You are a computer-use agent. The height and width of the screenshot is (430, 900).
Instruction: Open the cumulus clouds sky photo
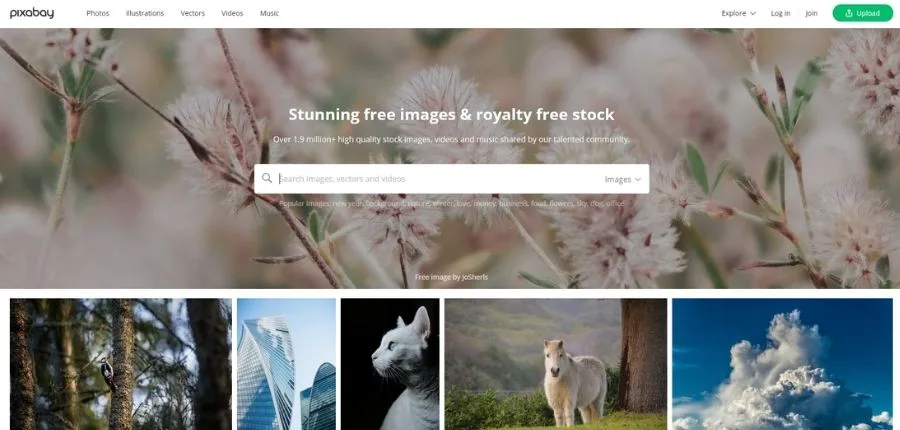point(782,364)
